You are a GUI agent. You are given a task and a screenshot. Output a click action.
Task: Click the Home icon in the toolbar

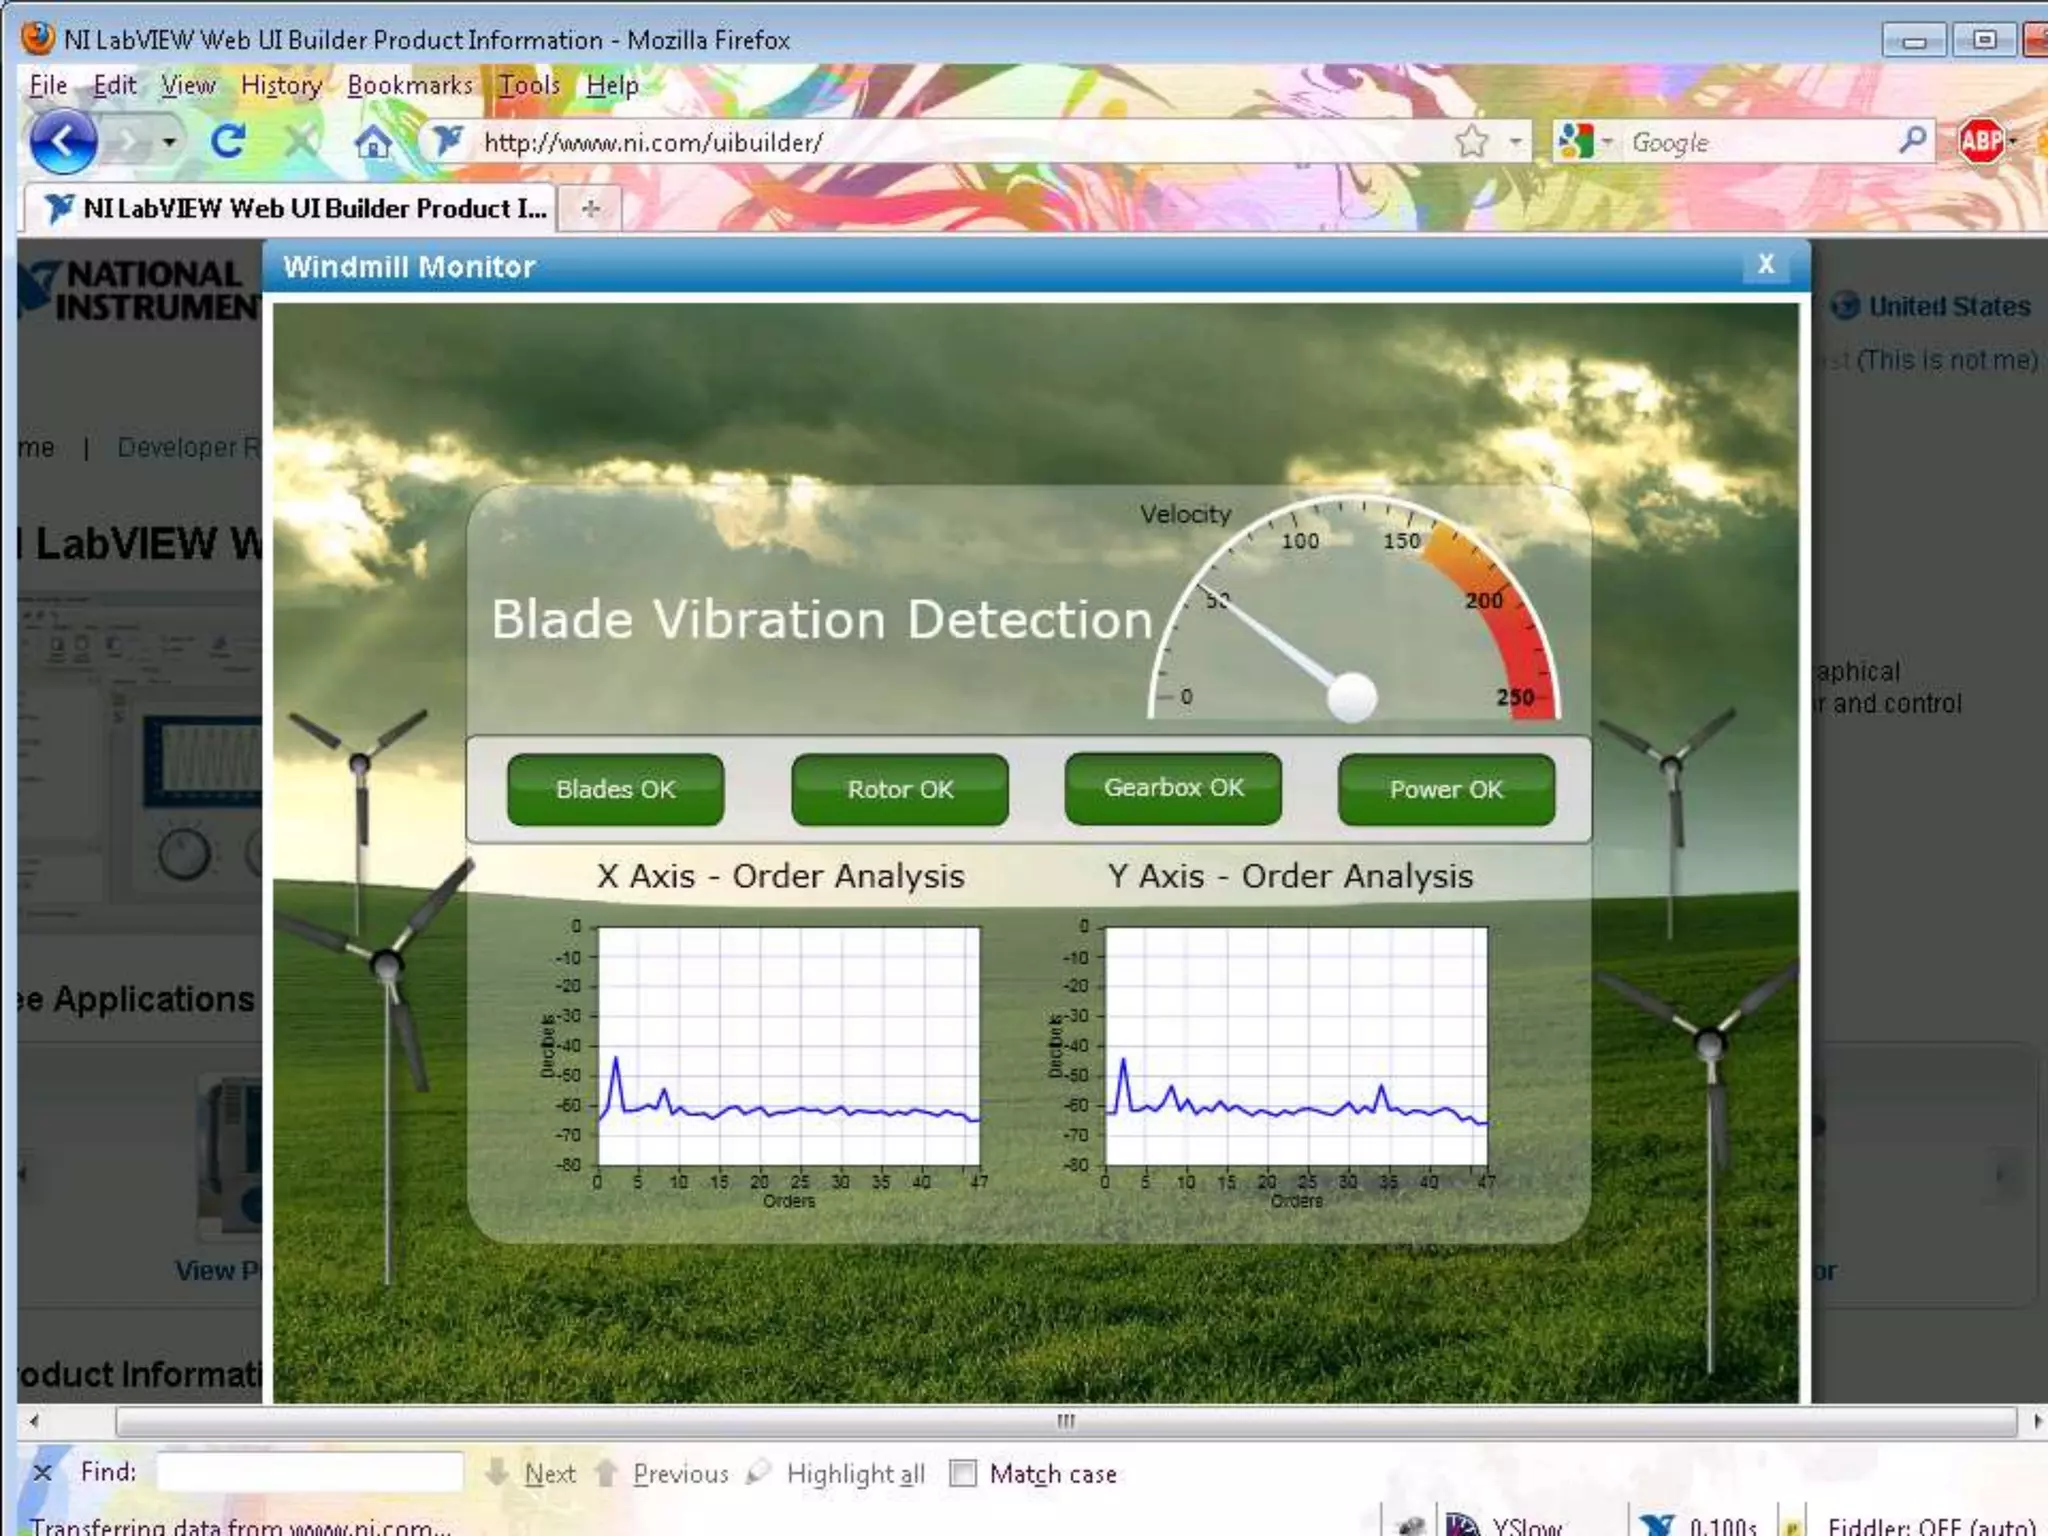(372, 142)
